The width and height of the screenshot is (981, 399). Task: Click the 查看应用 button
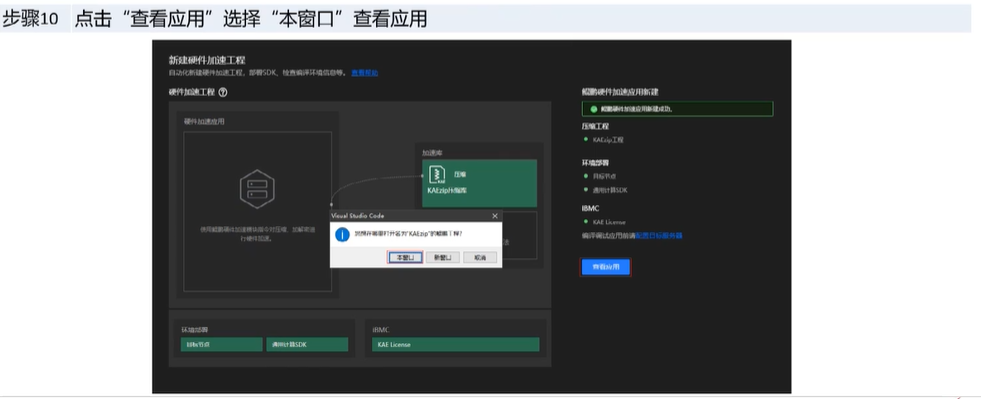click(605, 267)
